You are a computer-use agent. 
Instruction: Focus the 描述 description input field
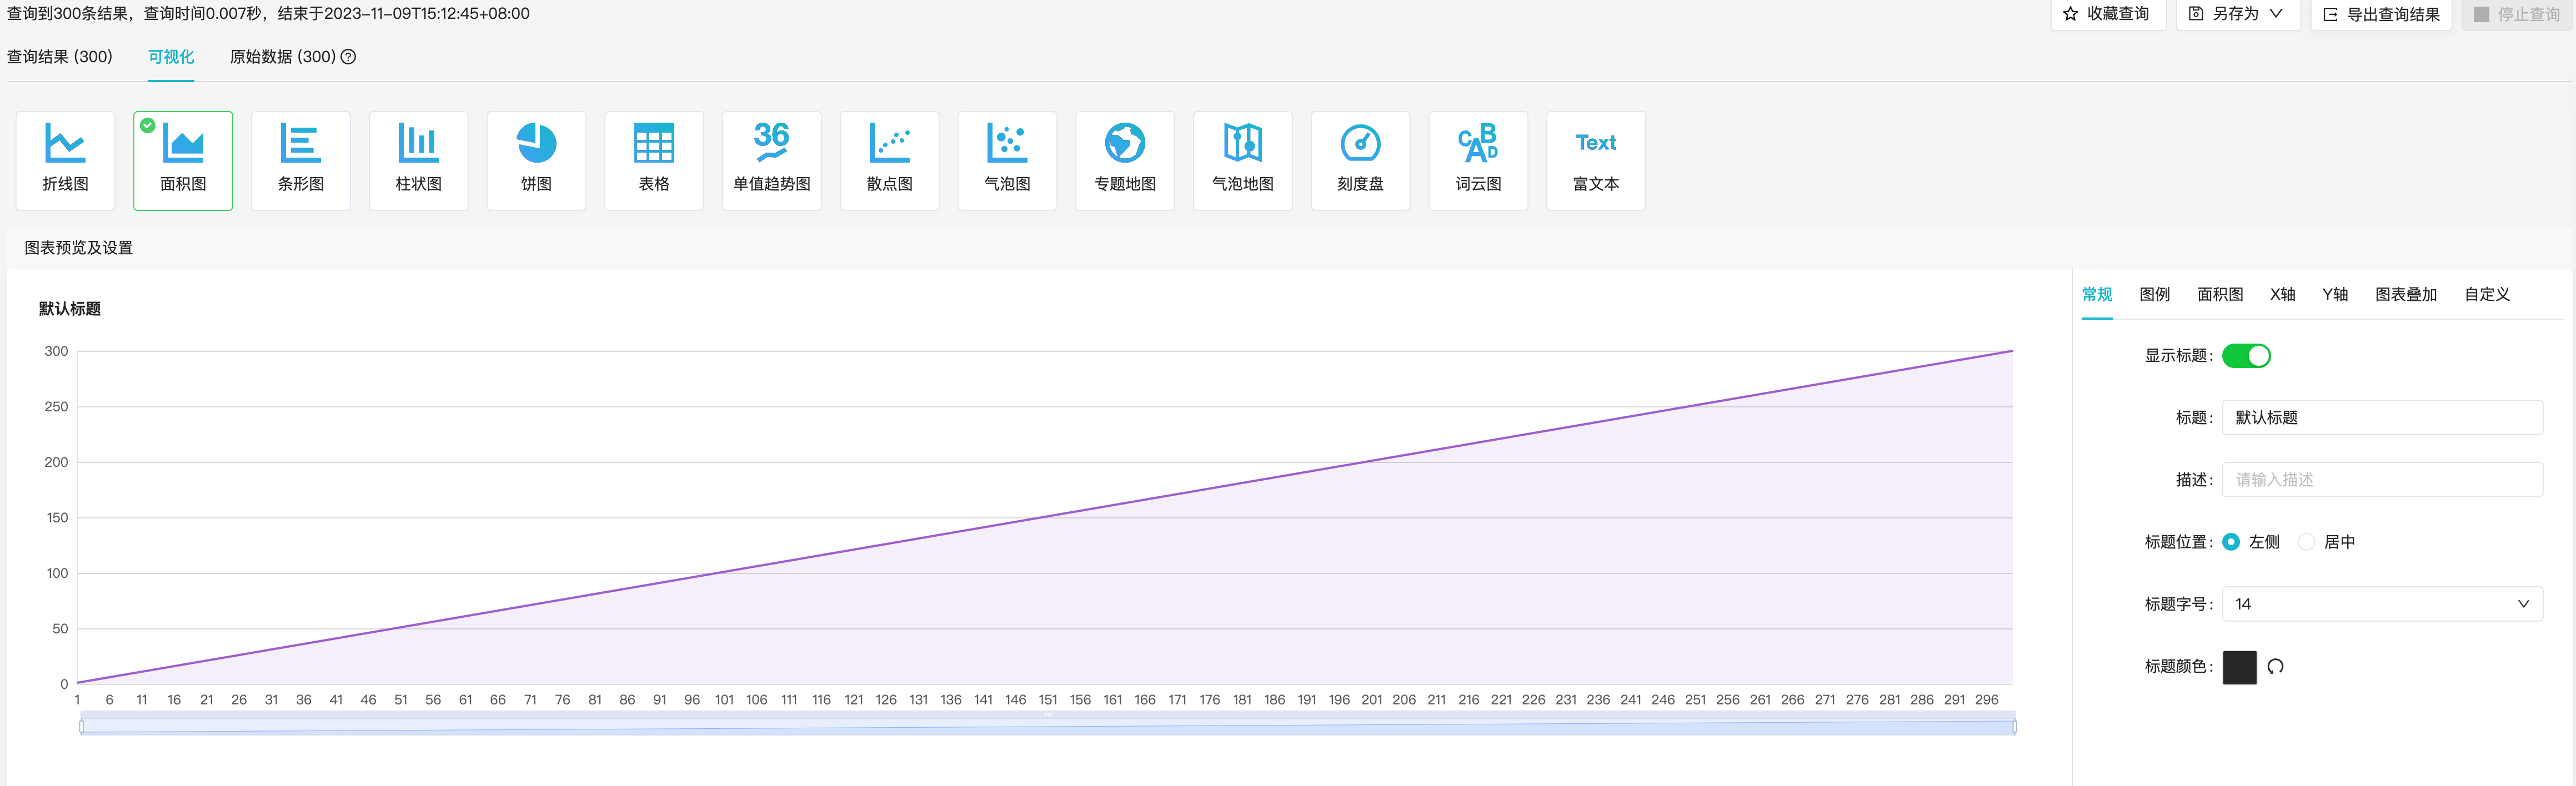[x=2382, y=479]
